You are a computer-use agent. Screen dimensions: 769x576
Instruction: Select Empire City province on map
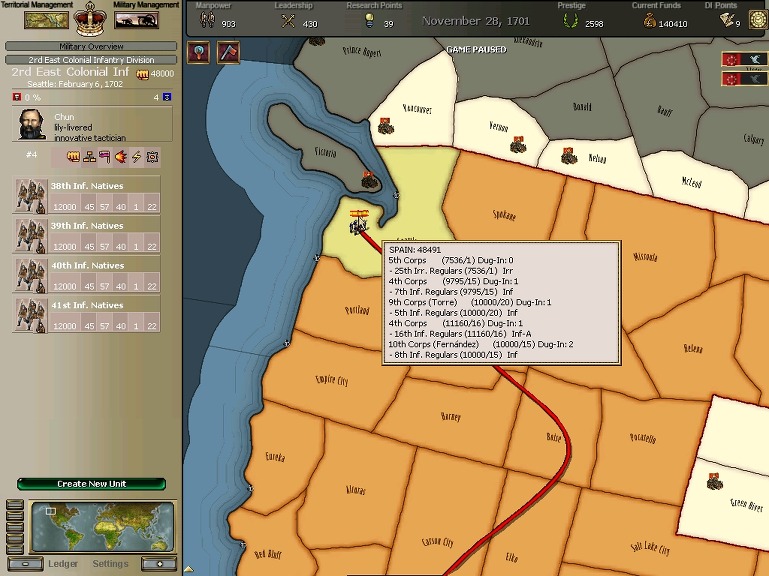(332, 380)
